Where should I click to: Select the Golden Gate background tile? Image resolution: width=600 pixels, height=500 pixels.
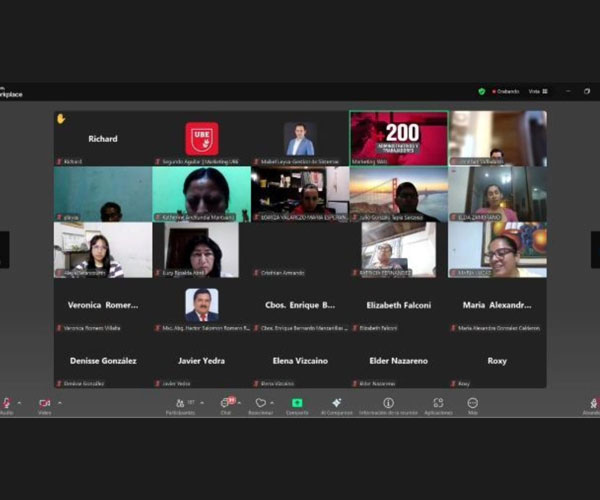(399, 194)
